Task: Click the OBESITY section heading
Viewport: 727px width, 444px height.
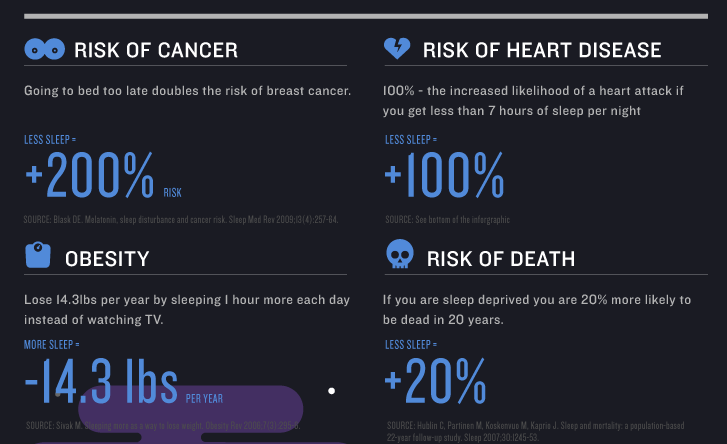Action: (107, 259)
